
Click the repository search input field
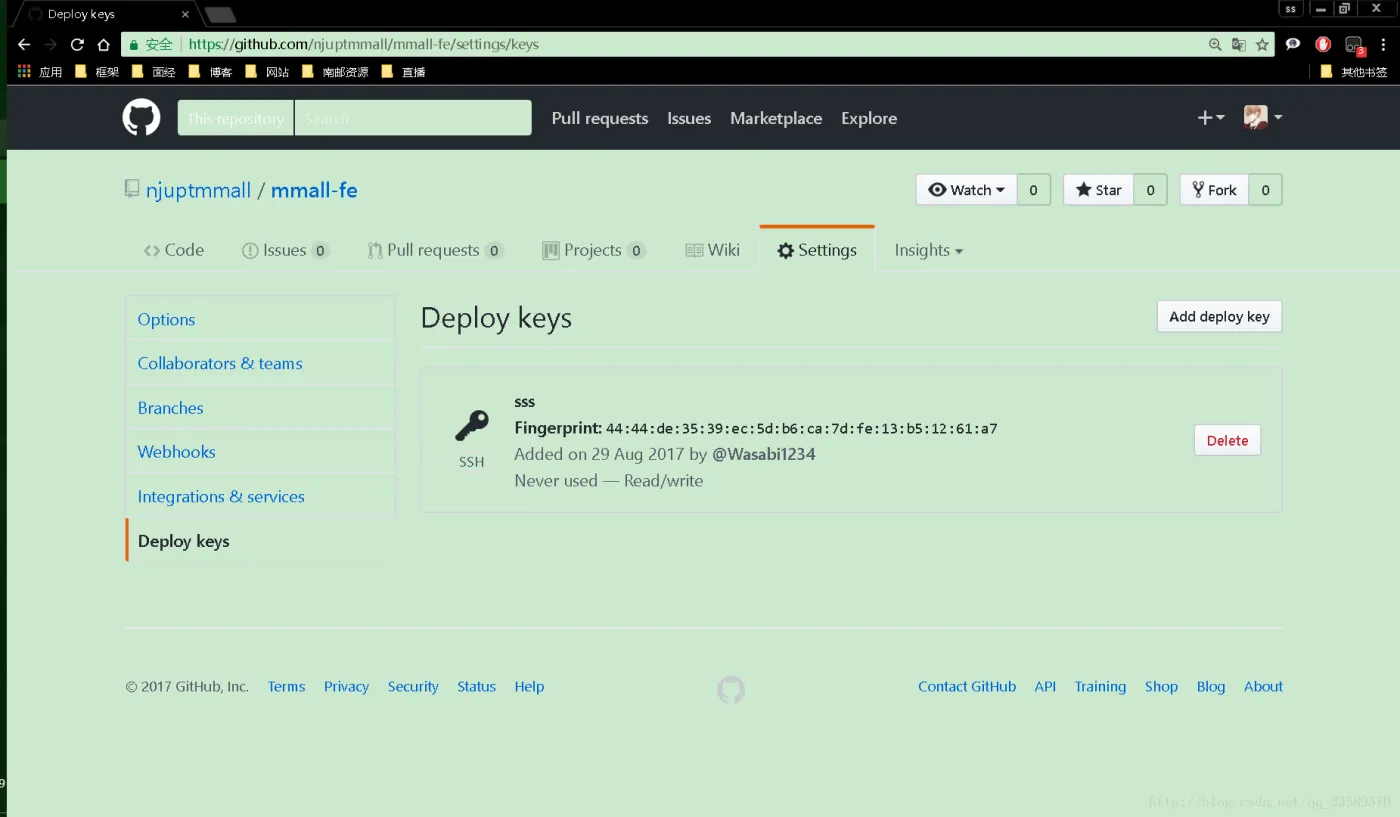(x=412, y=118)
